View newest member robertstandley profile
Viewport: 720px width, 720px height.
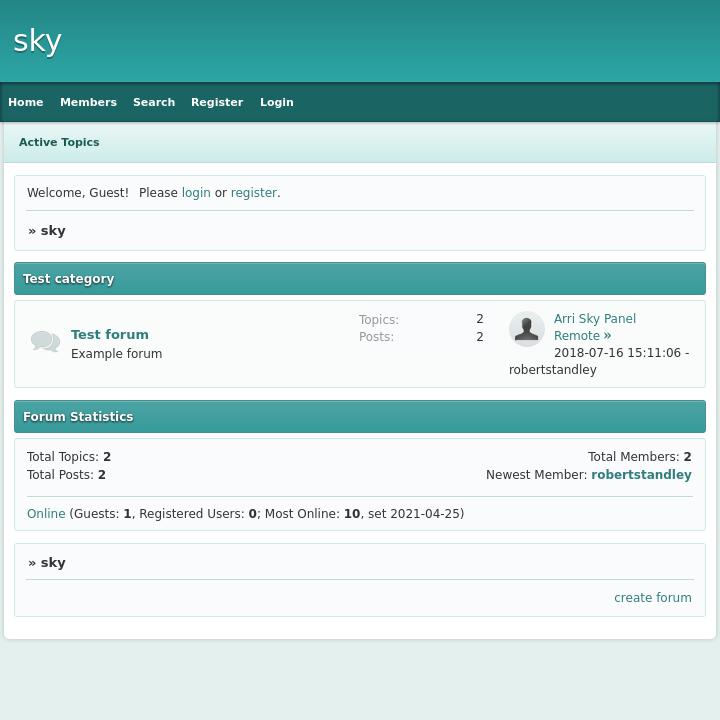click(641, 475)
